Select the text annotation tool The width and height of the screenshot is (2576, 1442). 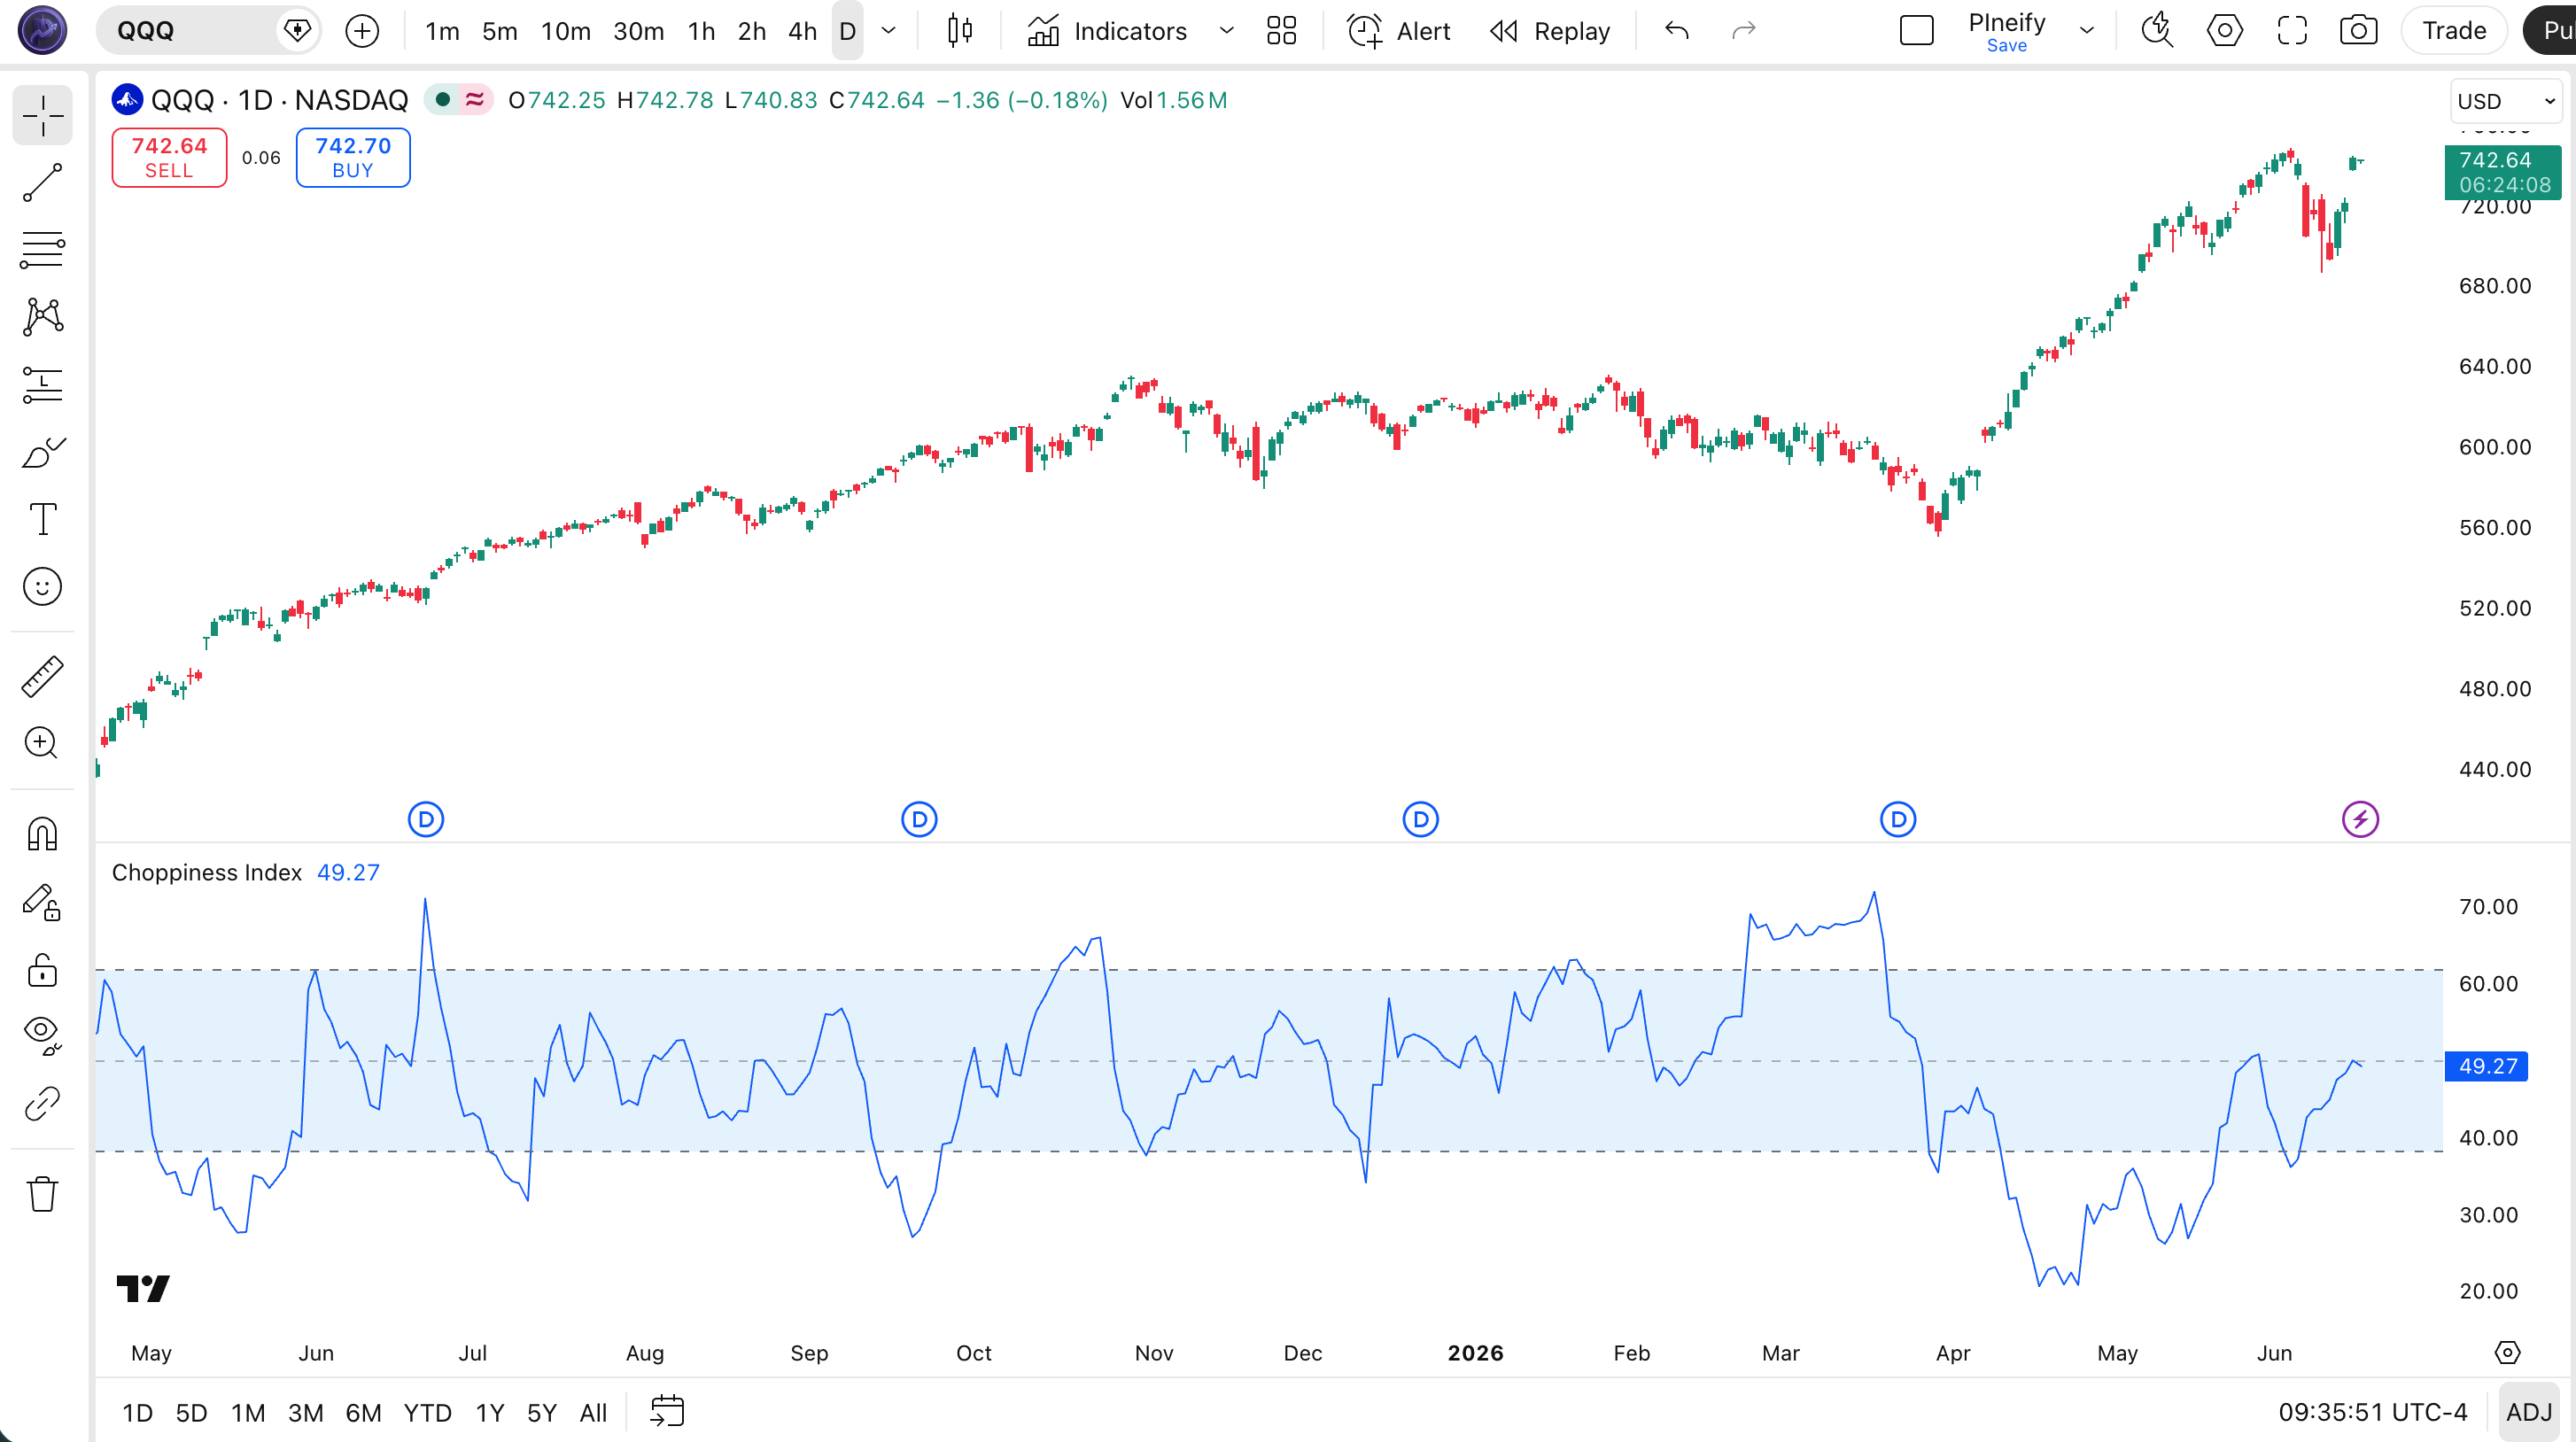42,519
